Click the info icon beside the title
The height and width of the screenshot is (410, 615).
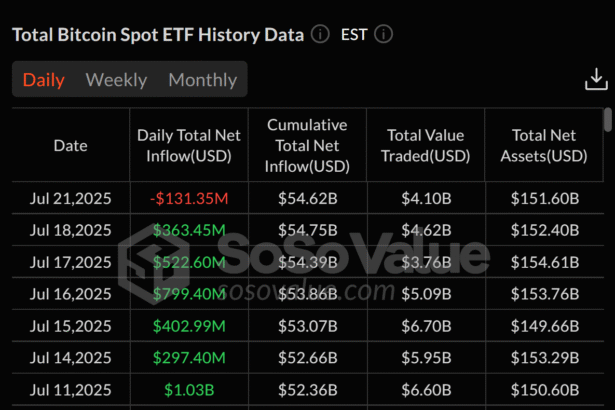tap(320, 34)
